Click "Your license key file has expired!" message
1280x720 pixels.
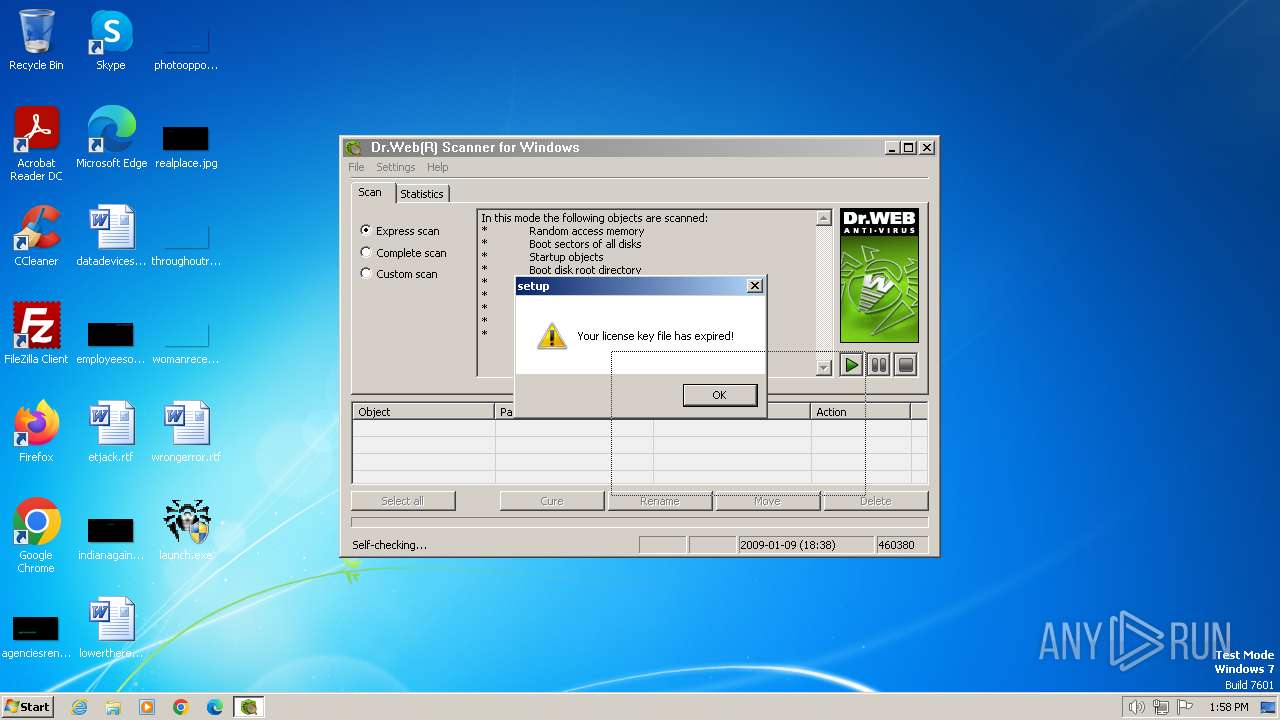point(655,336)
